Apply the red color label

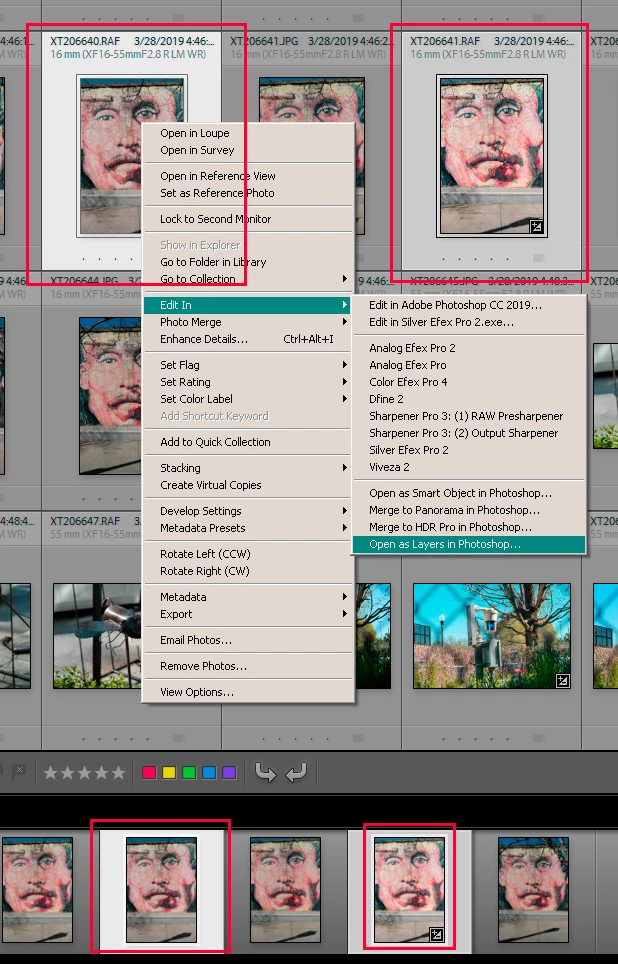pyautogui.click(x=149, y=772)
